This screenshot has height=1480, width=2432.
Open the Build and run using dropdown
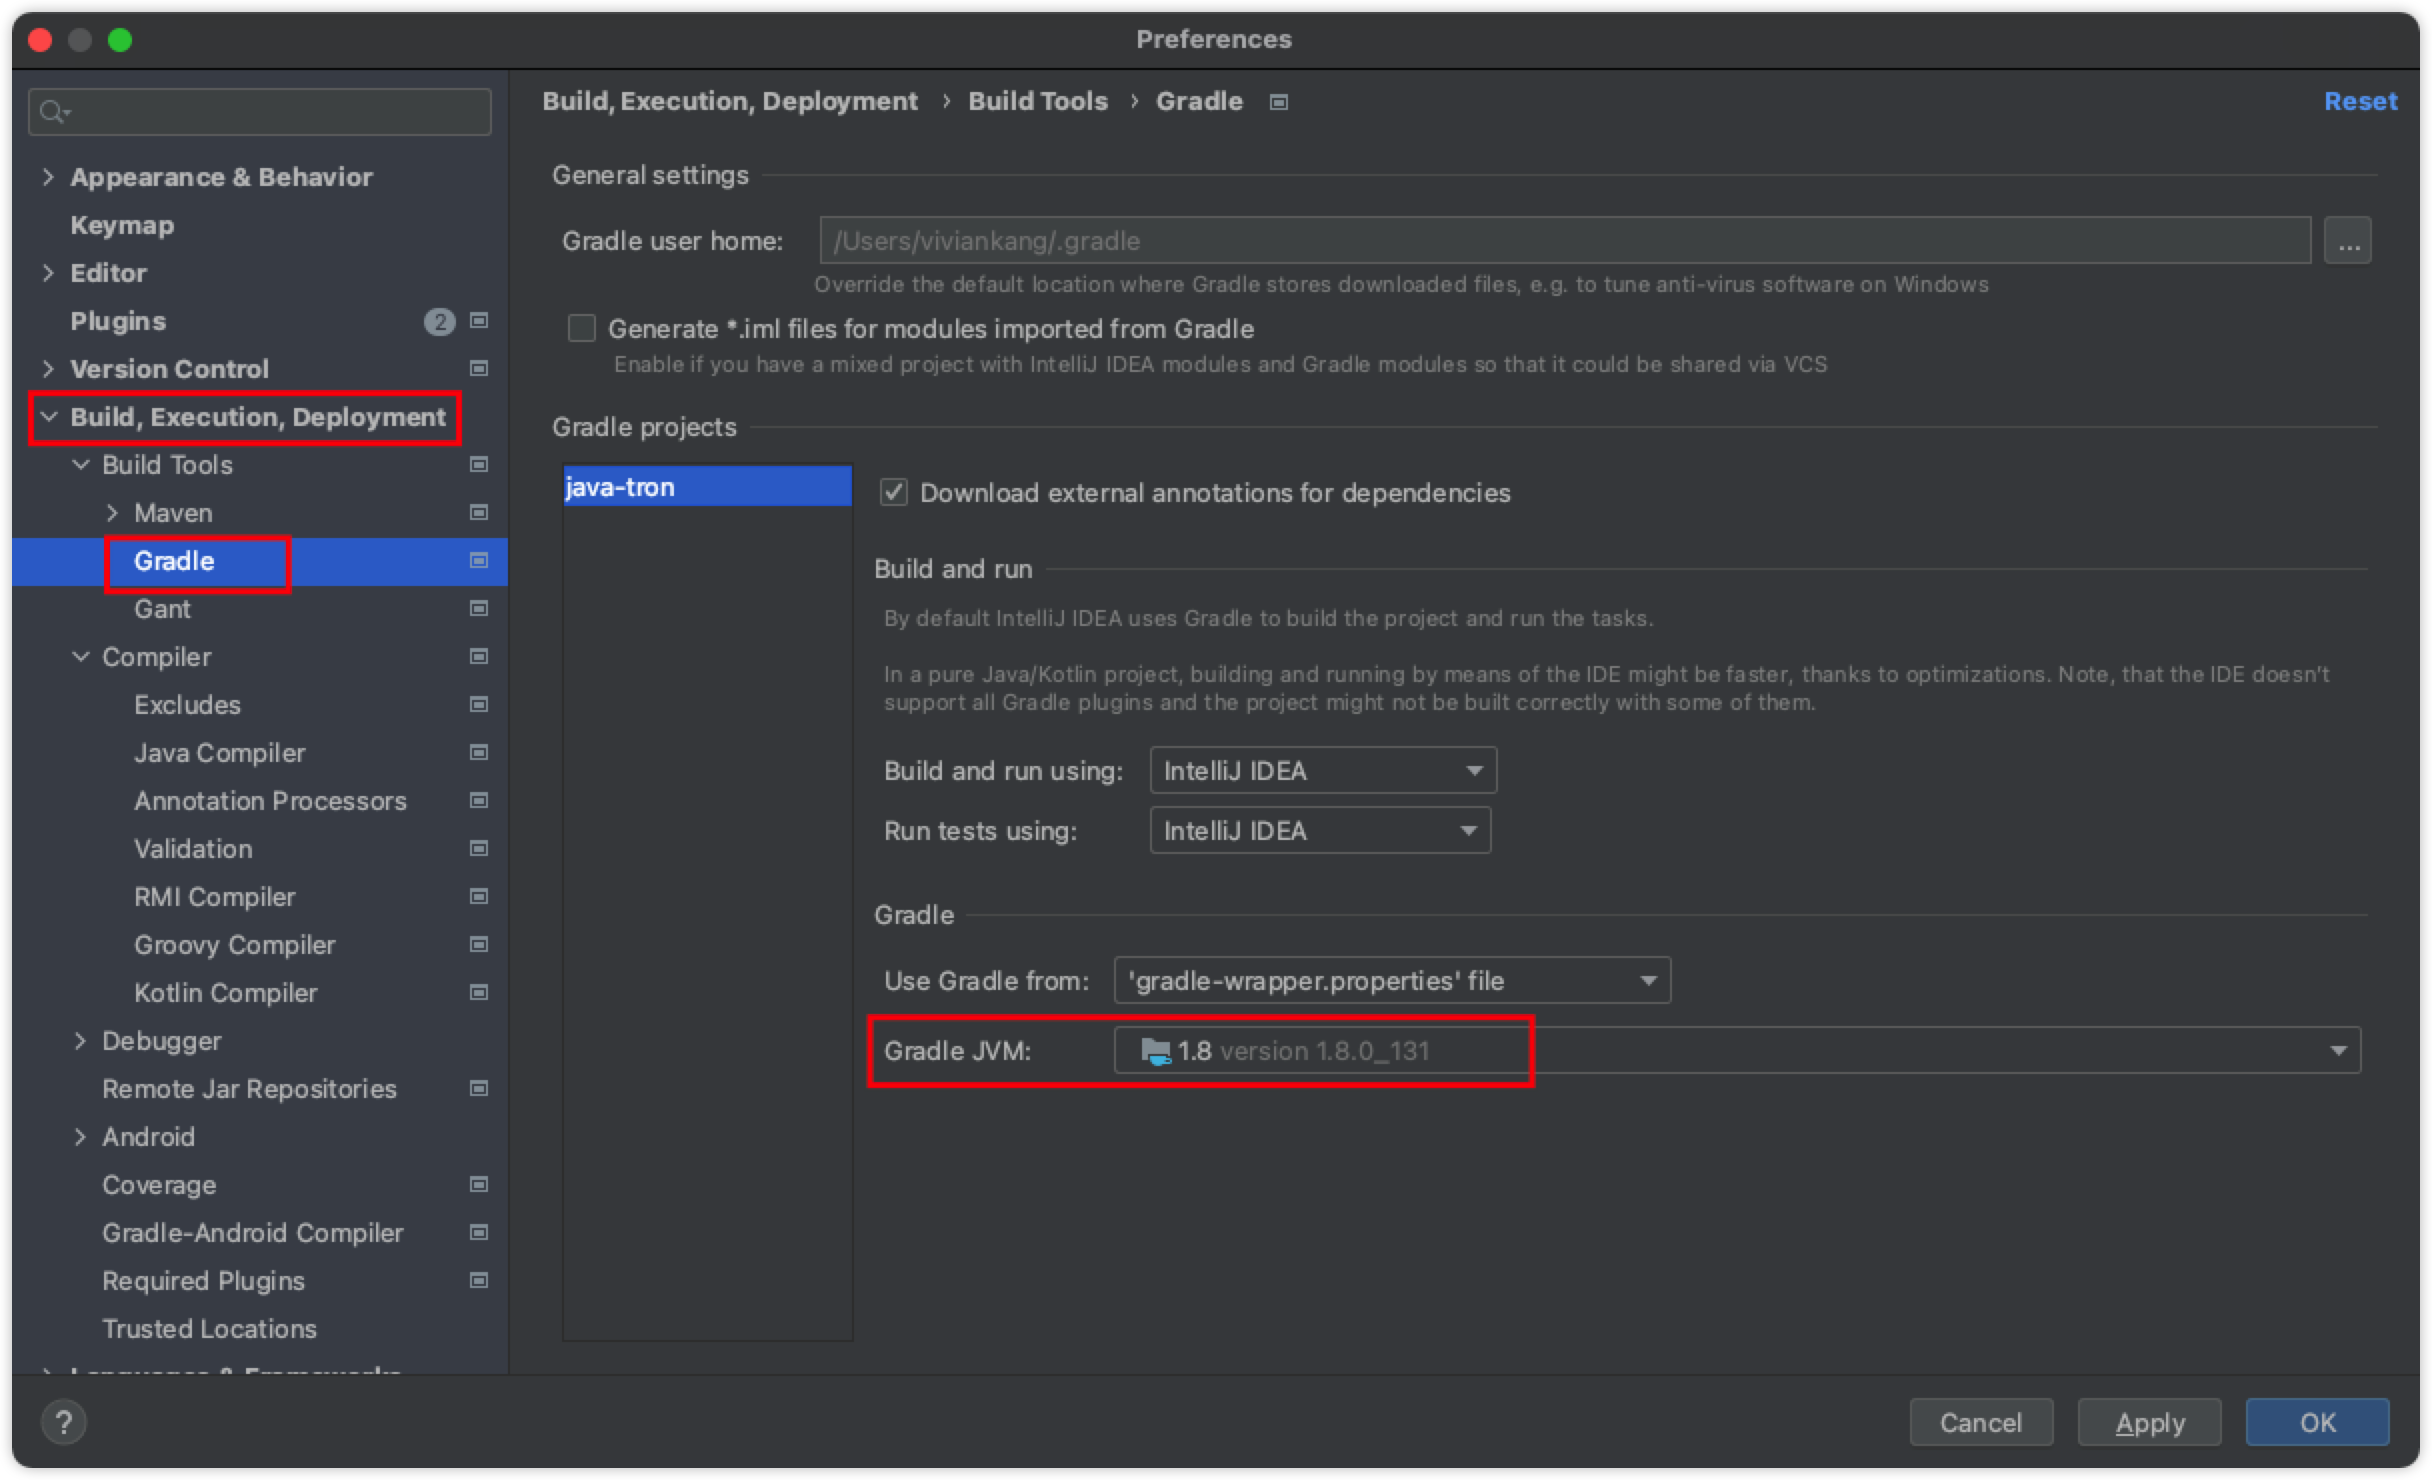(1322, 771)
